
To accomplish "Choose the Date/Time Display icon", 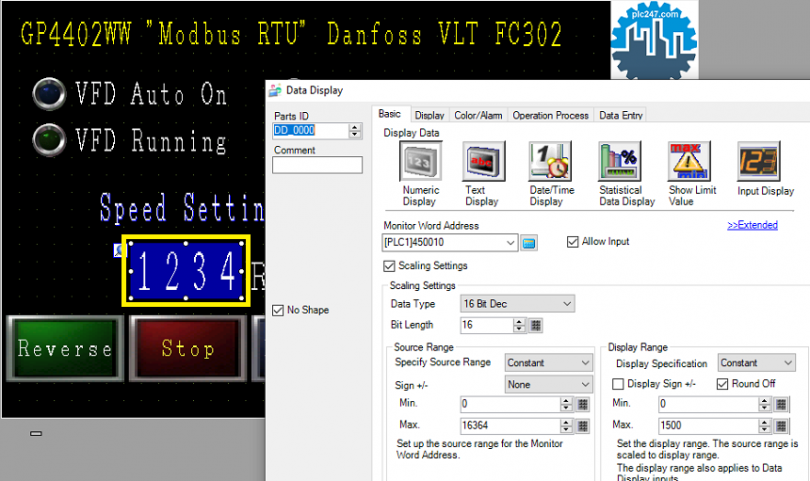I will click(550, 161).
